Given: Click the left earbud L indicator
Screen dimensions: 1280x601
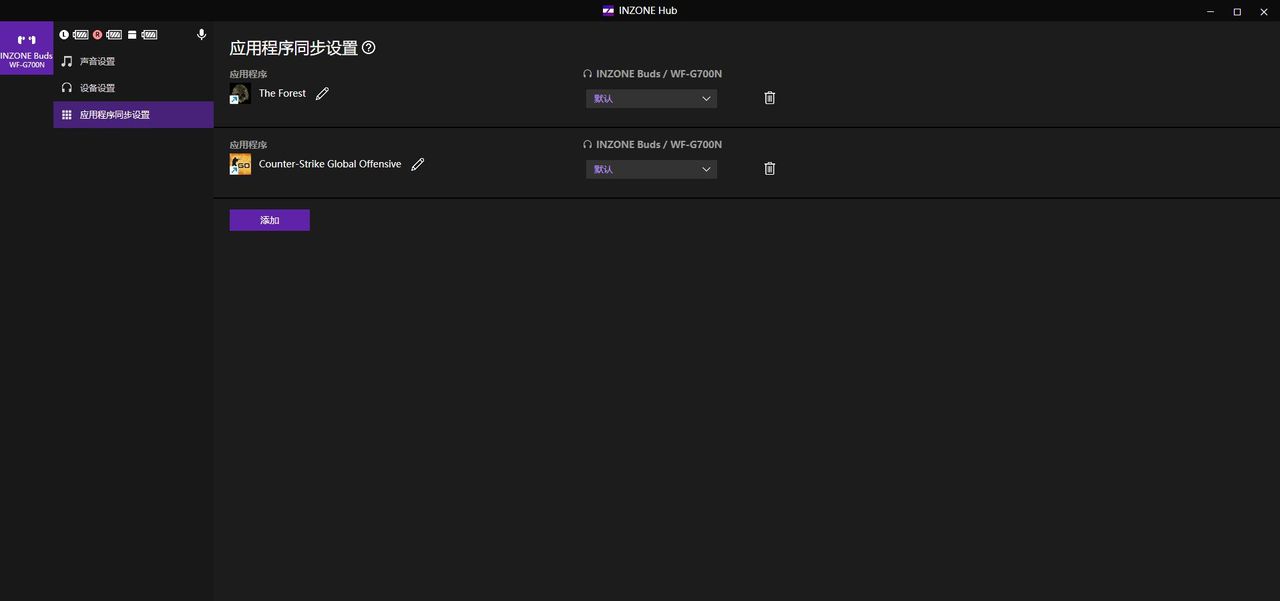Looking at the screenshot, I should click(64, 35).
